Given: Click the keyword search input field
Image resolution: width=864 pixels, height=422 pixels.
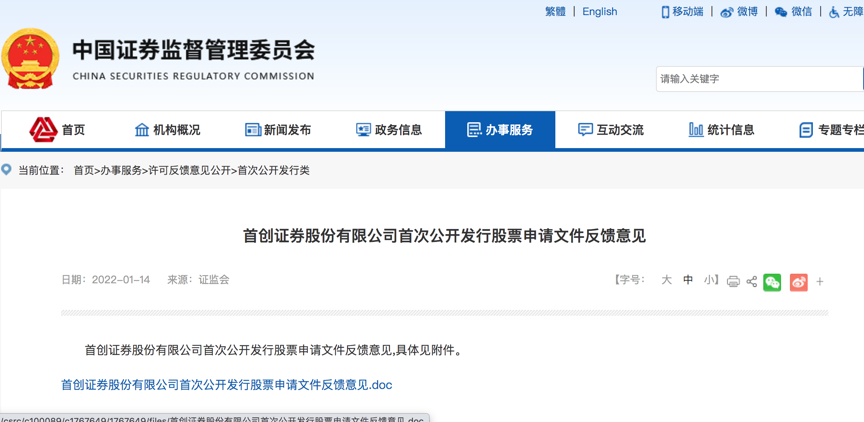Looking at the screenshot, I should click(758, 79).
